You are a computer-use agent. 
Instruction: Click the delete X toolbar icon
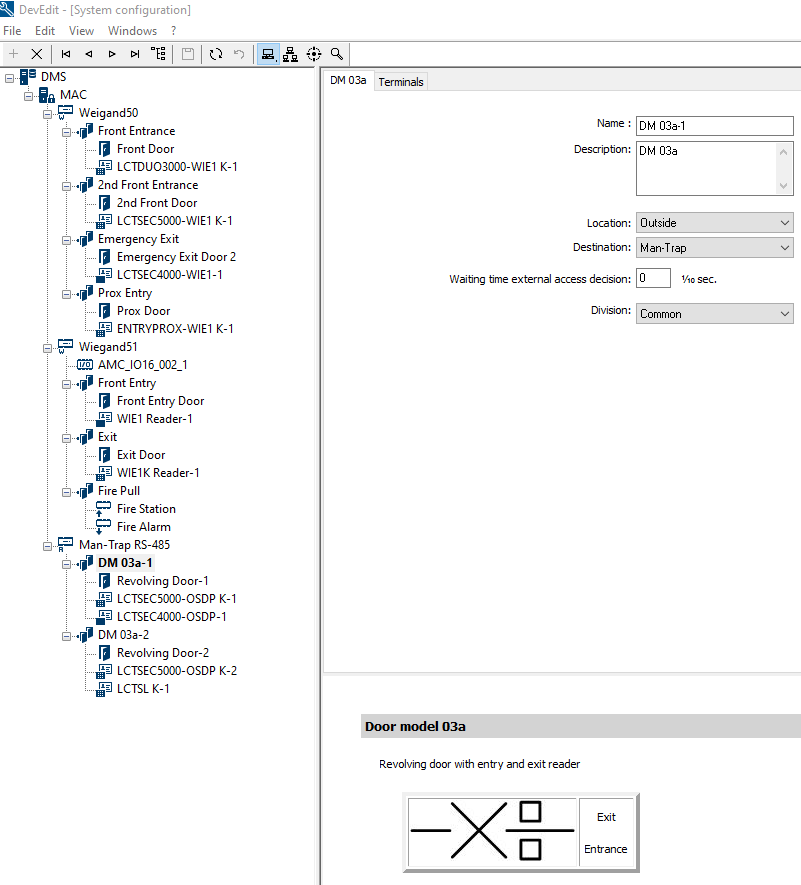click(x=37, y=54)
